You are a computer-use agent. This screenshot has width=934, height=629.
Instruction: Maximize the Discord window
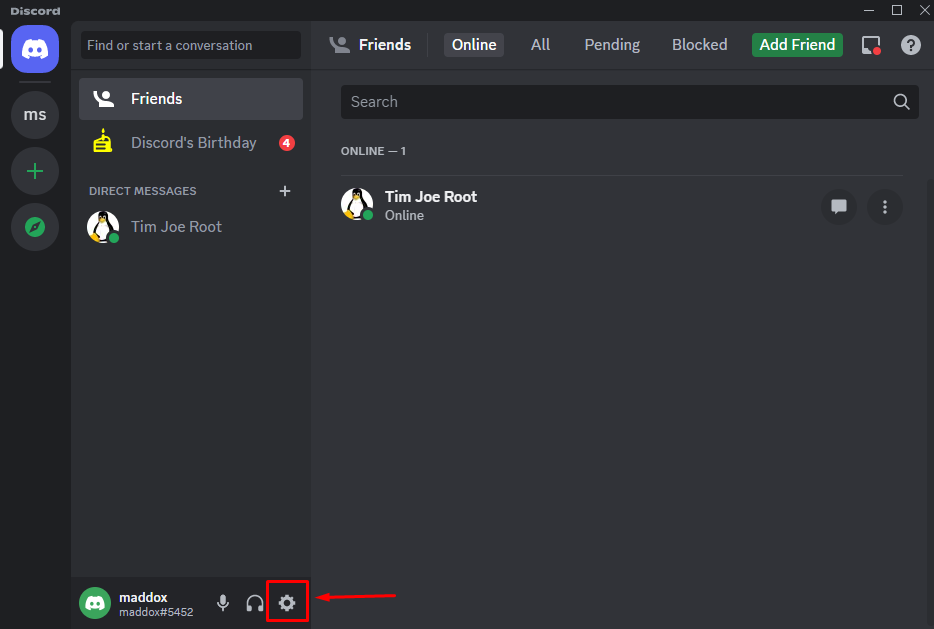click(x=896, y=10)
